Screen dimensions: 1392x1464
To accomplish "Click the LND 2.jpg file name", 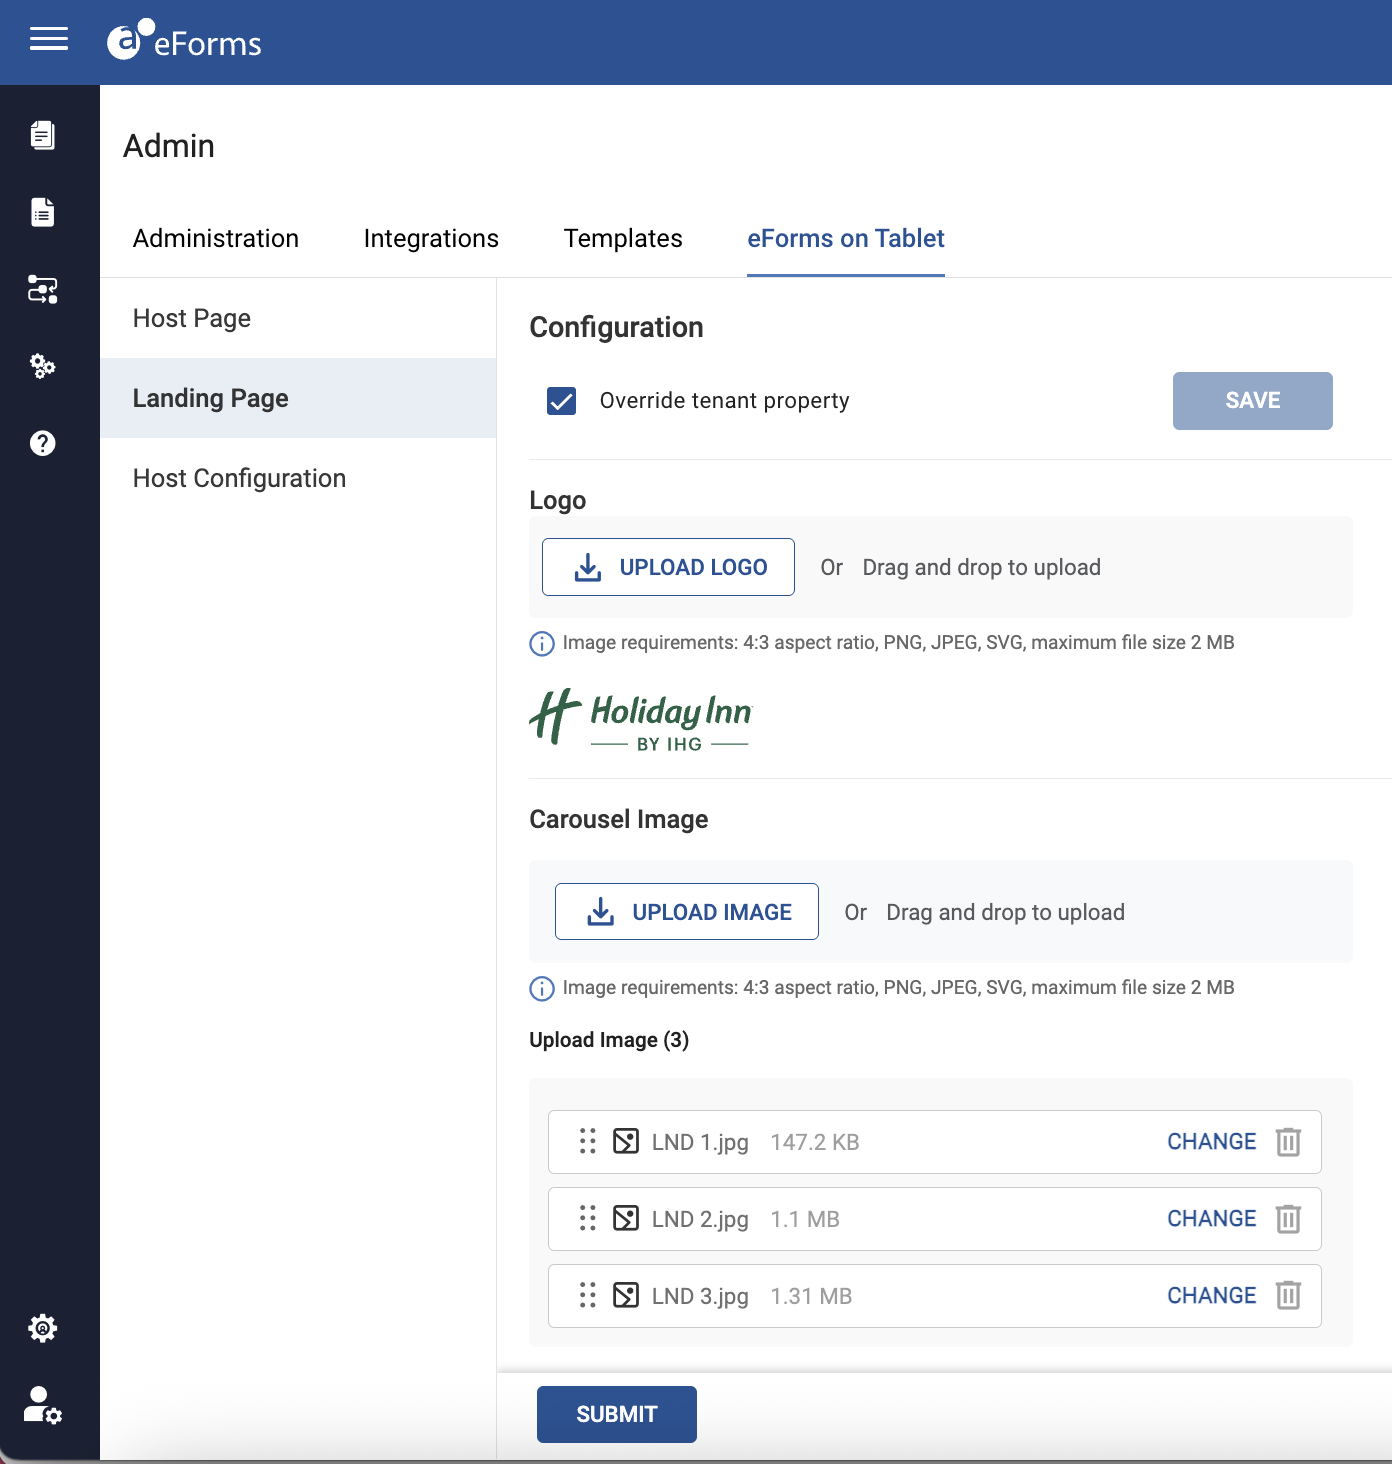I will (700, 1219).
